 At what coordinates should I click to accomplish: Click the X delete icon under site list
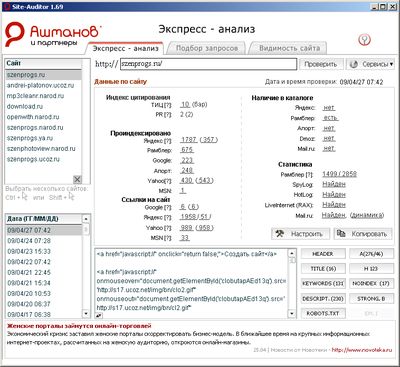point(77,179)
